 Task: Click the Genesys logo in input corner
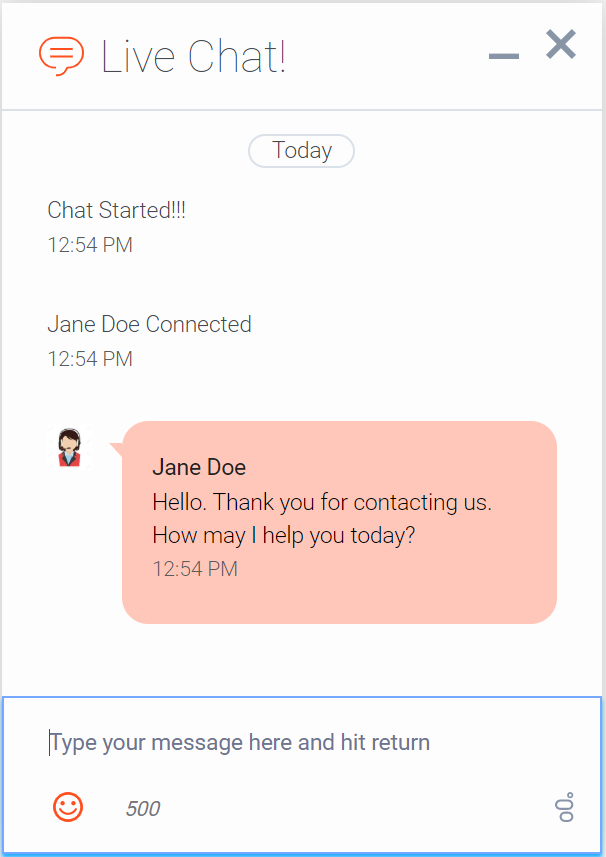coord(566,807)
